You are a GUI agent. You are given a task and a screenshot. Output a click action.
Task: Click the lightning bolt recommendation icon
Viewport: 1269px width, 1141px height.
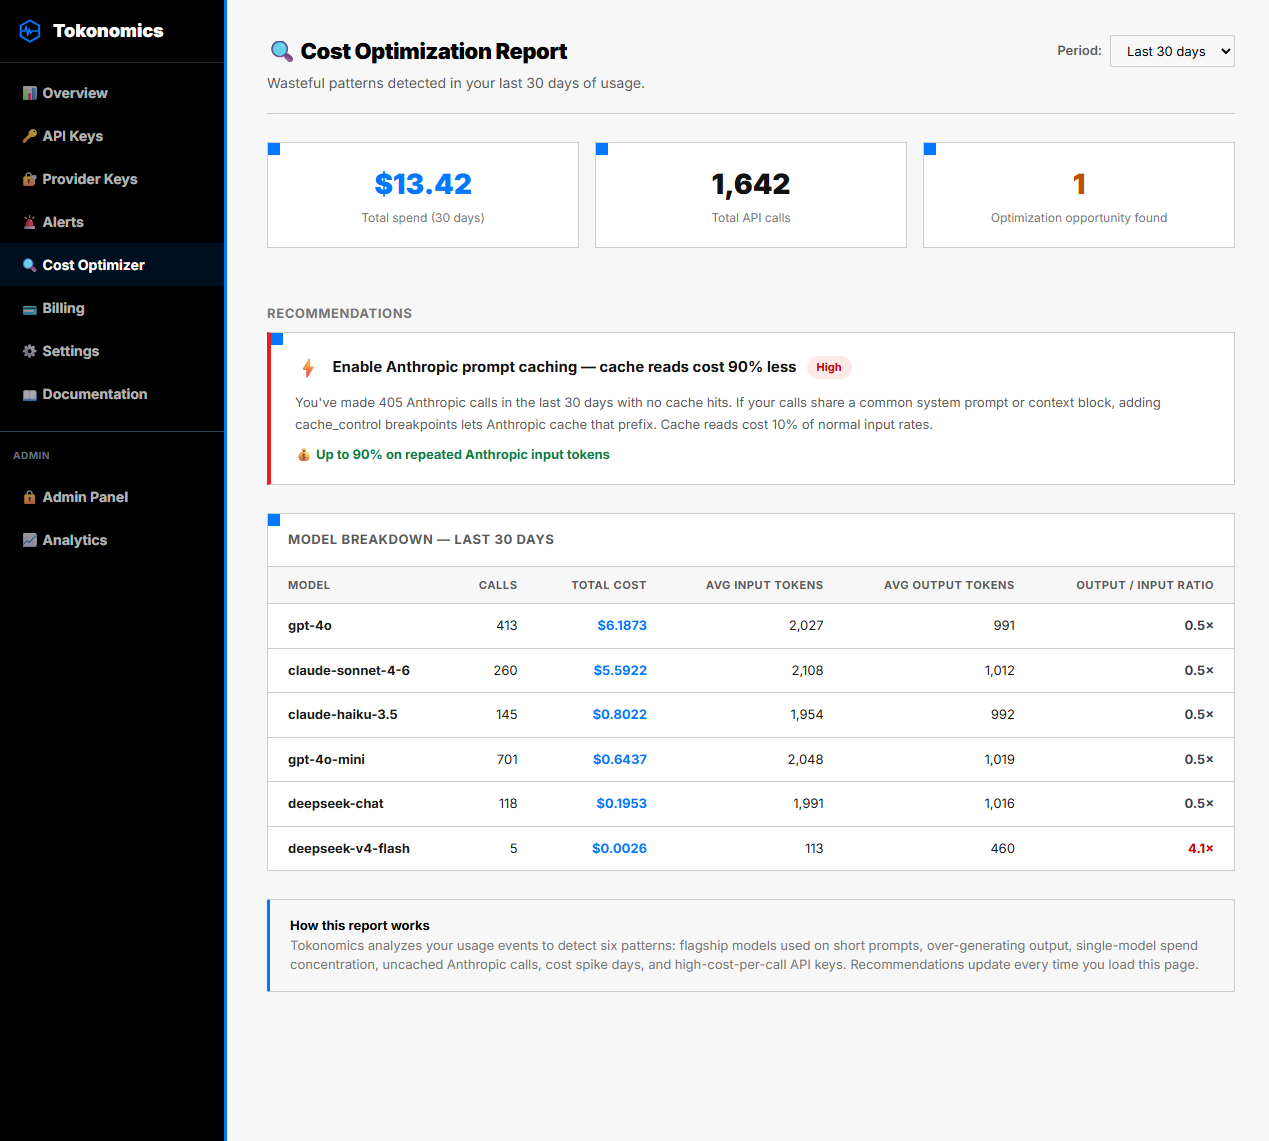tap(308, 368)
